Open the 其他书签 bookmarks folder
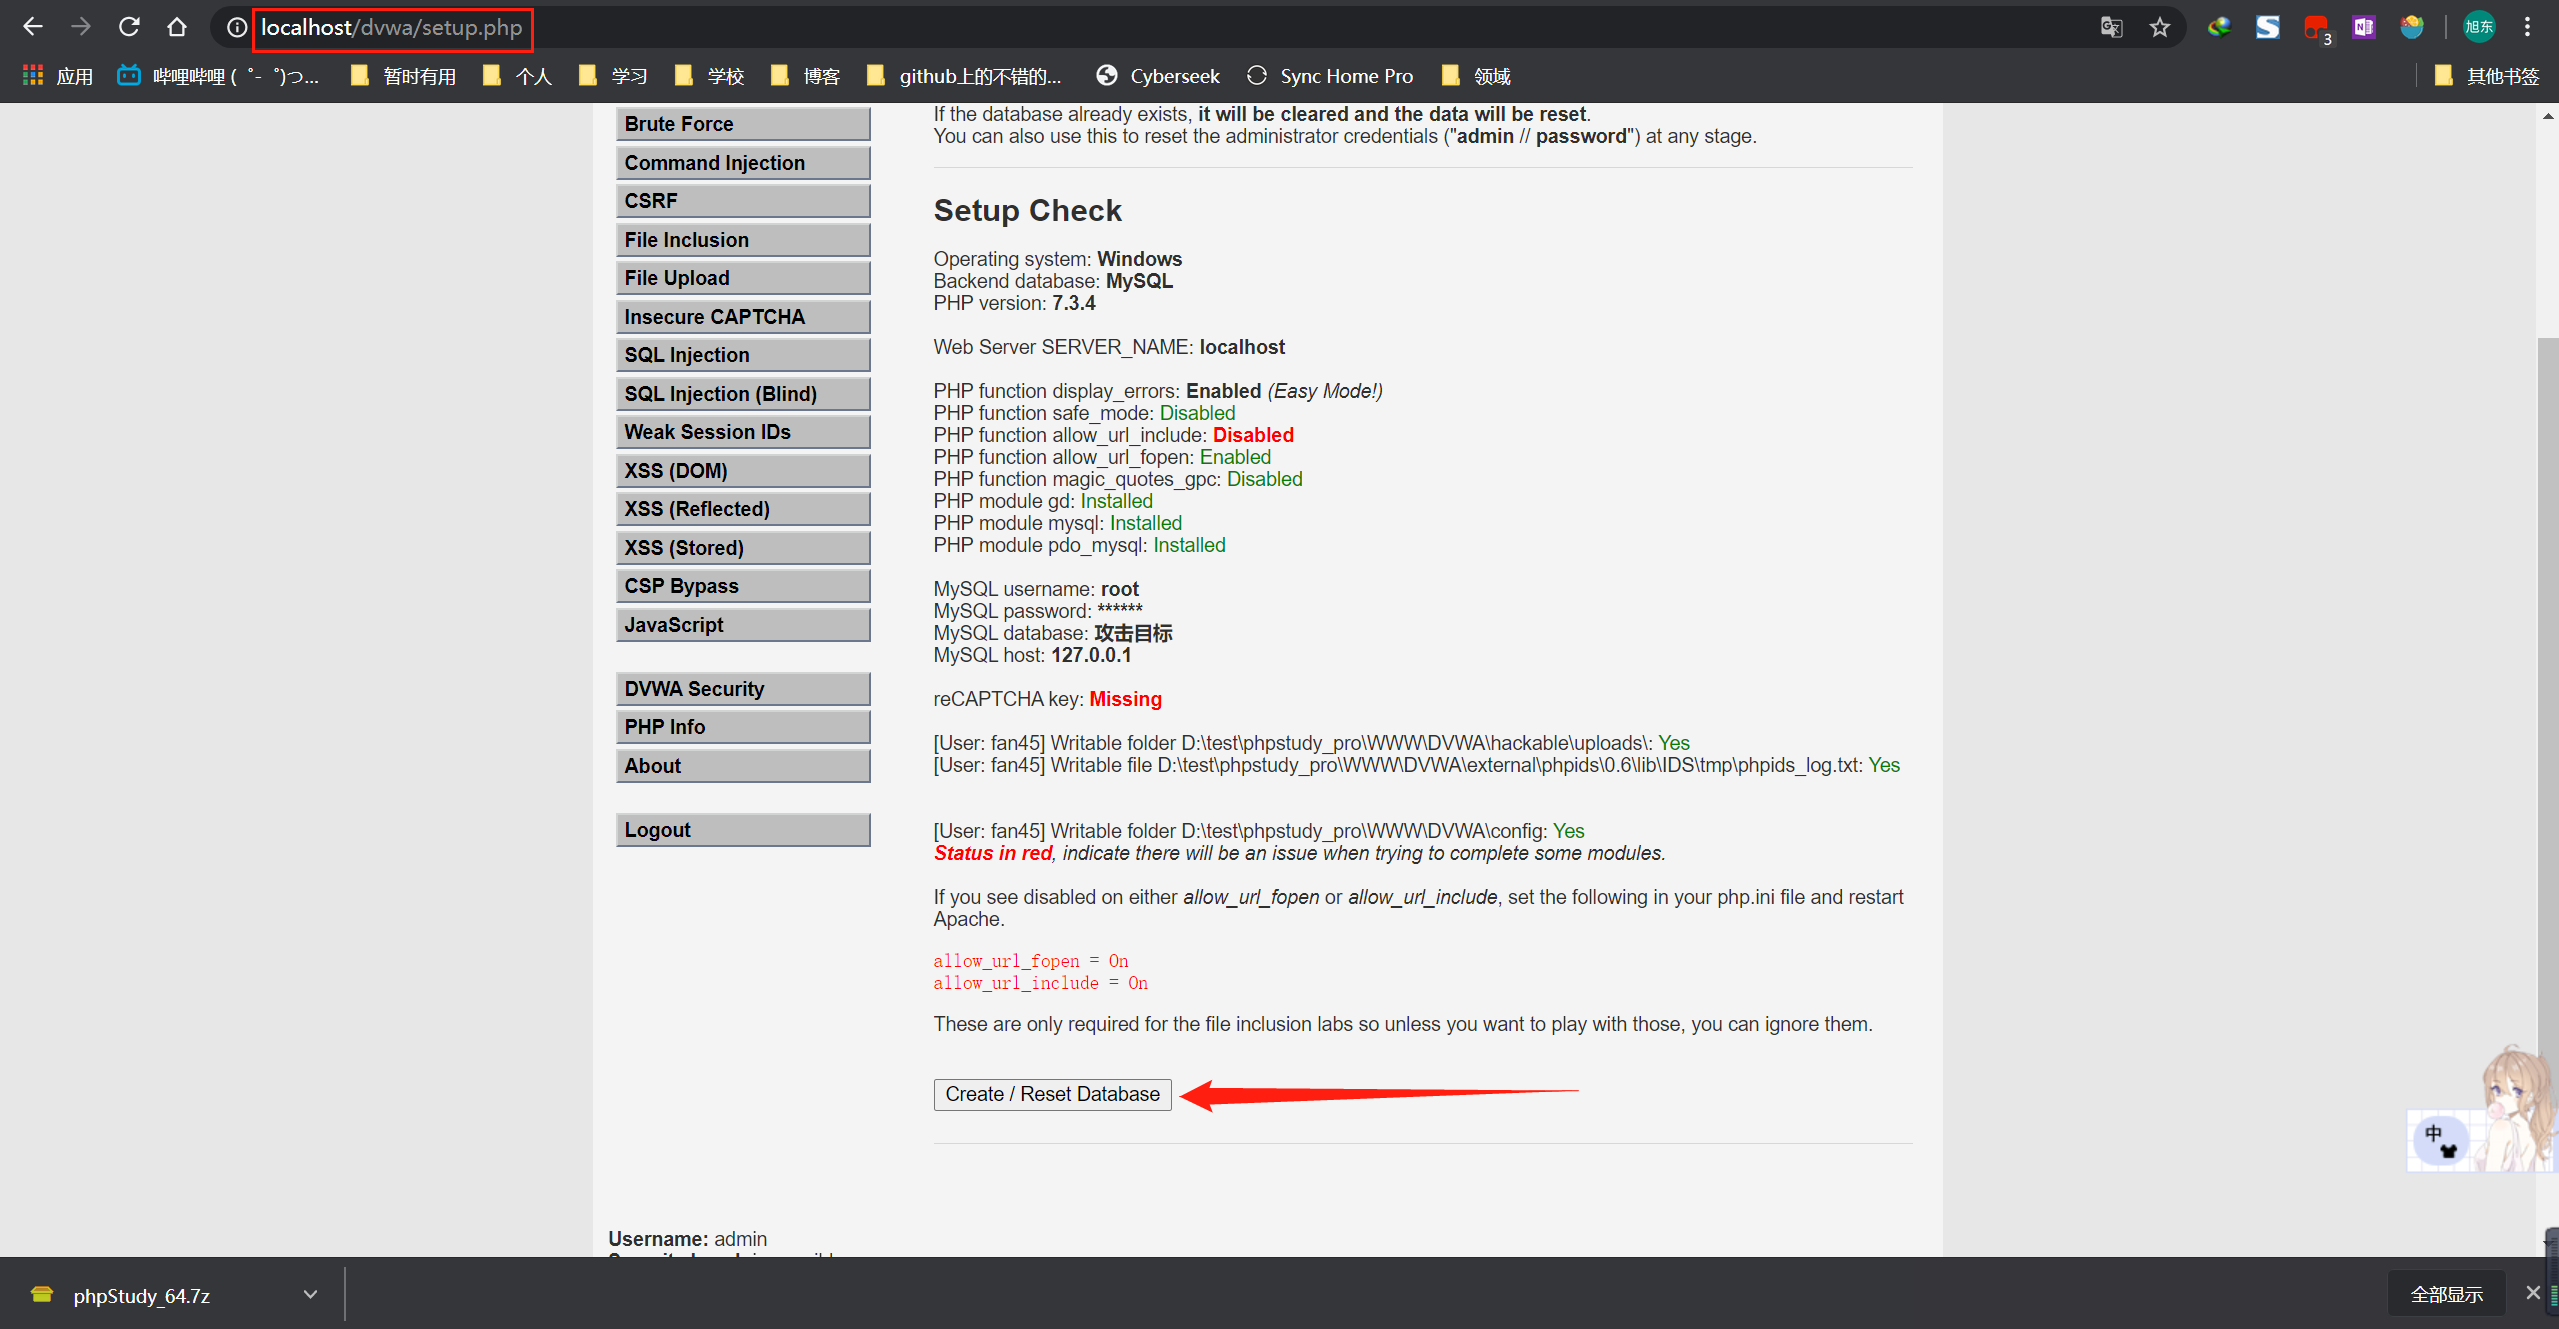 [x=2486, y=76]
